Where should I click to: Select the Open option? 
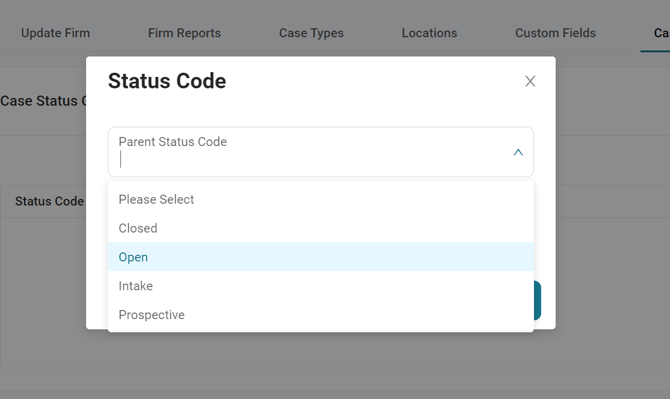click(320, 257)
